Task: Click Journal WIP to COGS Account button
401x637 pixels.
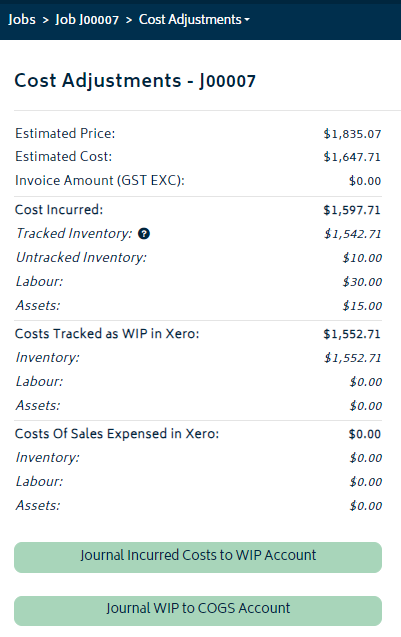Action: 198,610
